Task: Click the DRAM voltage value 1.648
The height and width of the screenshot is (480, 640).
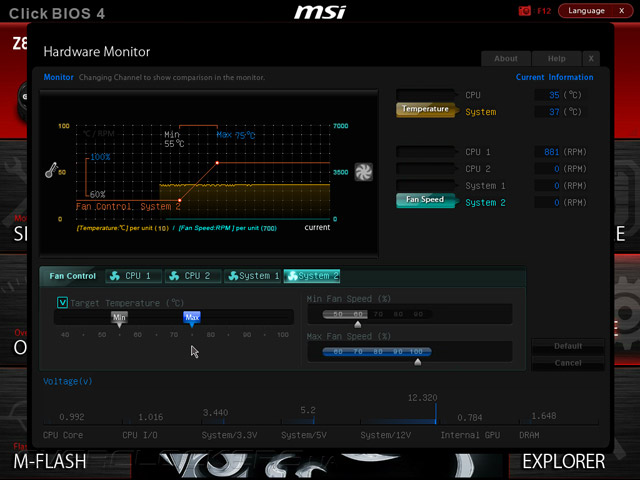Action: click(544, 416)
